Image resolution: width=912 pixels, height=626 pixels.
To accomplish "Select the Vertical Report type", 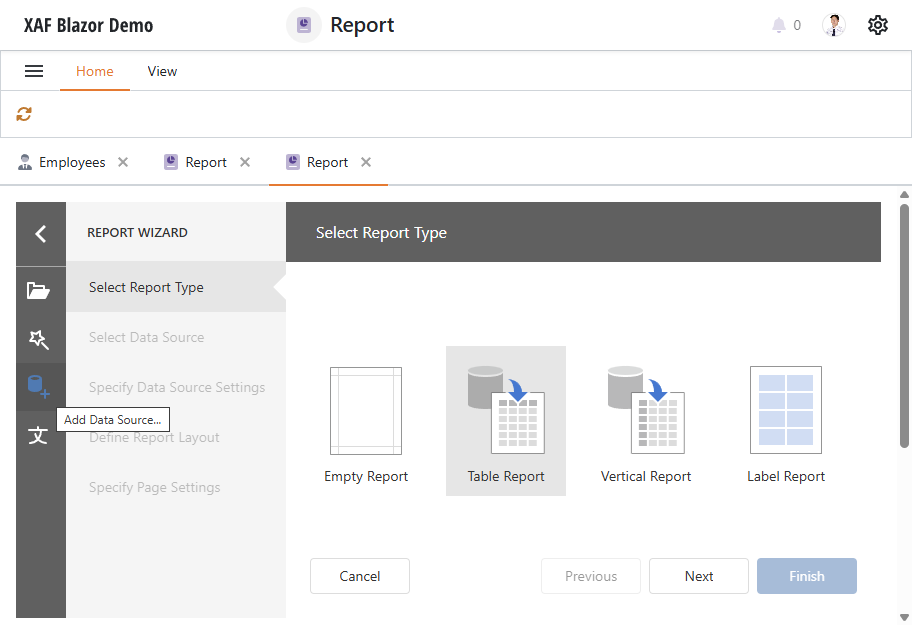I will (646, 421).
